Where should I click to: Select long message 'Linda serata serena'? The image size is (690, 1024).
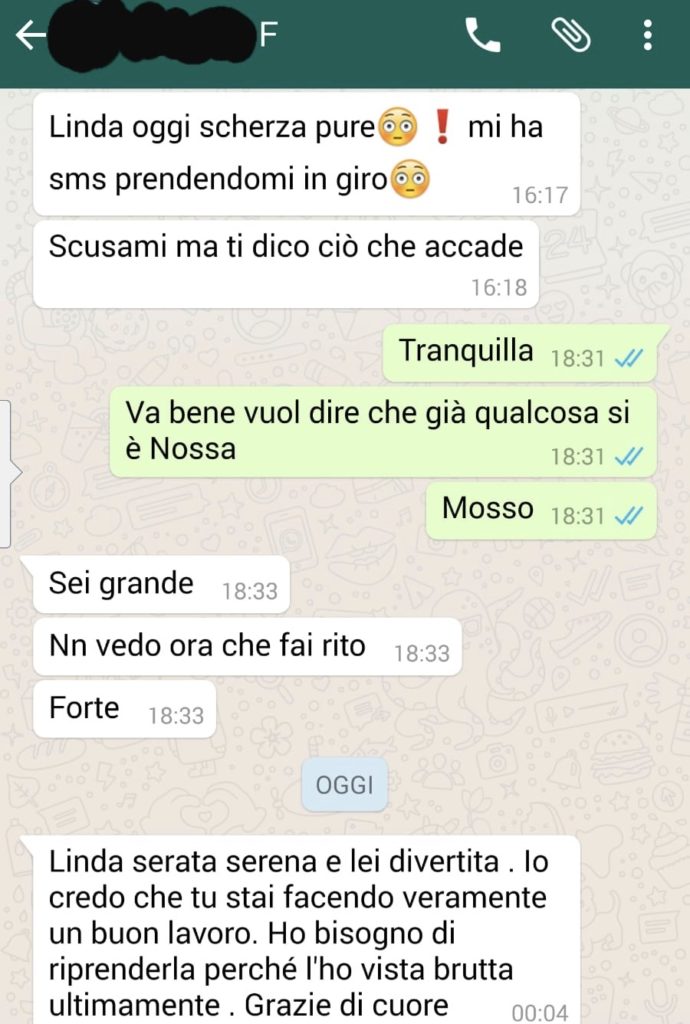pos(307,930)
